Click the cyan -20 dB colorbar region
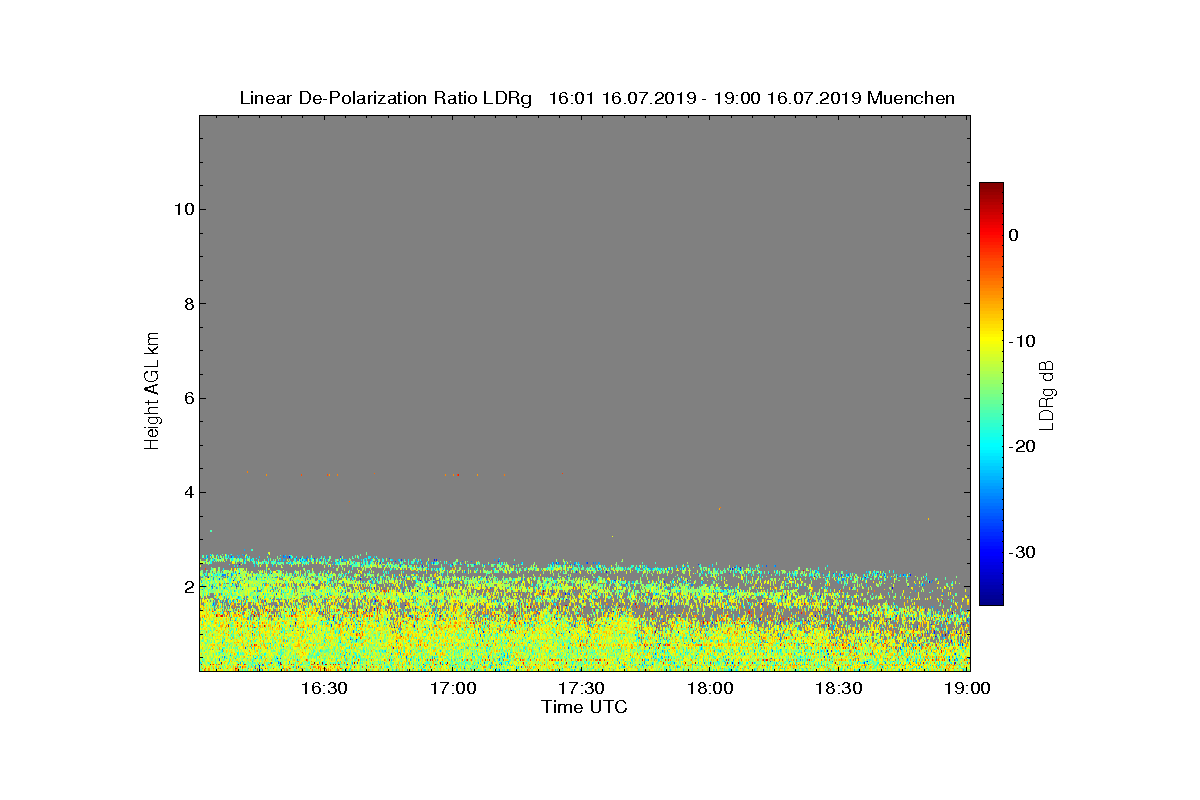This screenshot has width=1200, height=800. [x=991, y=446]
